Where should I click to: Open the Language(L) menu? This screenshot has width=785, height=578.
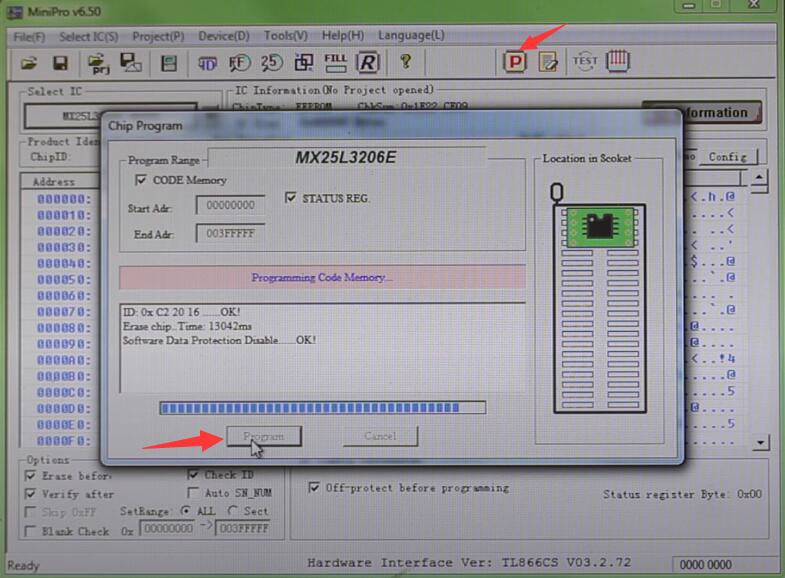[x=411, y=35]
